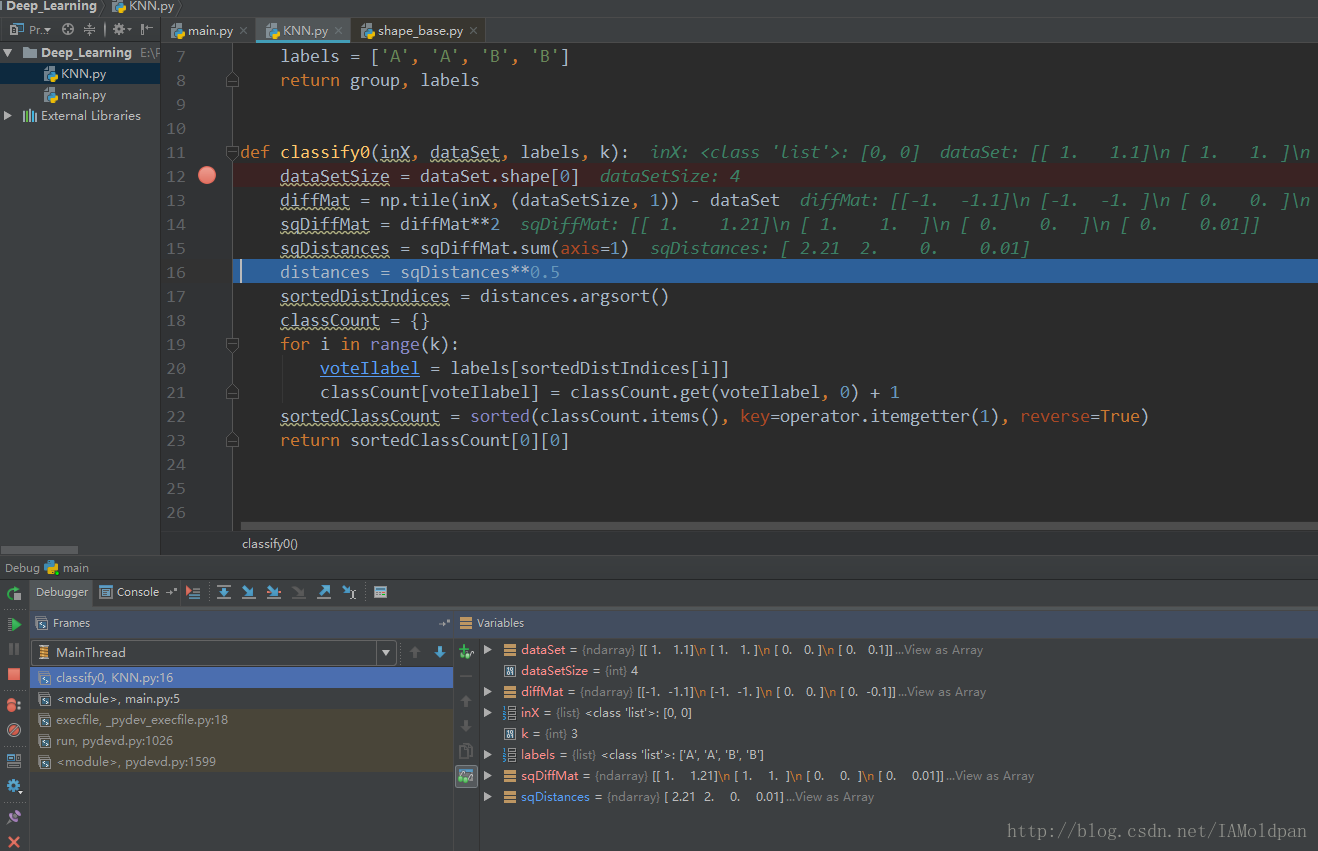This screenshot has width=1318, height=851.
Task: Open the project panel gear settings menu
Action: click(x=121, y=30)
